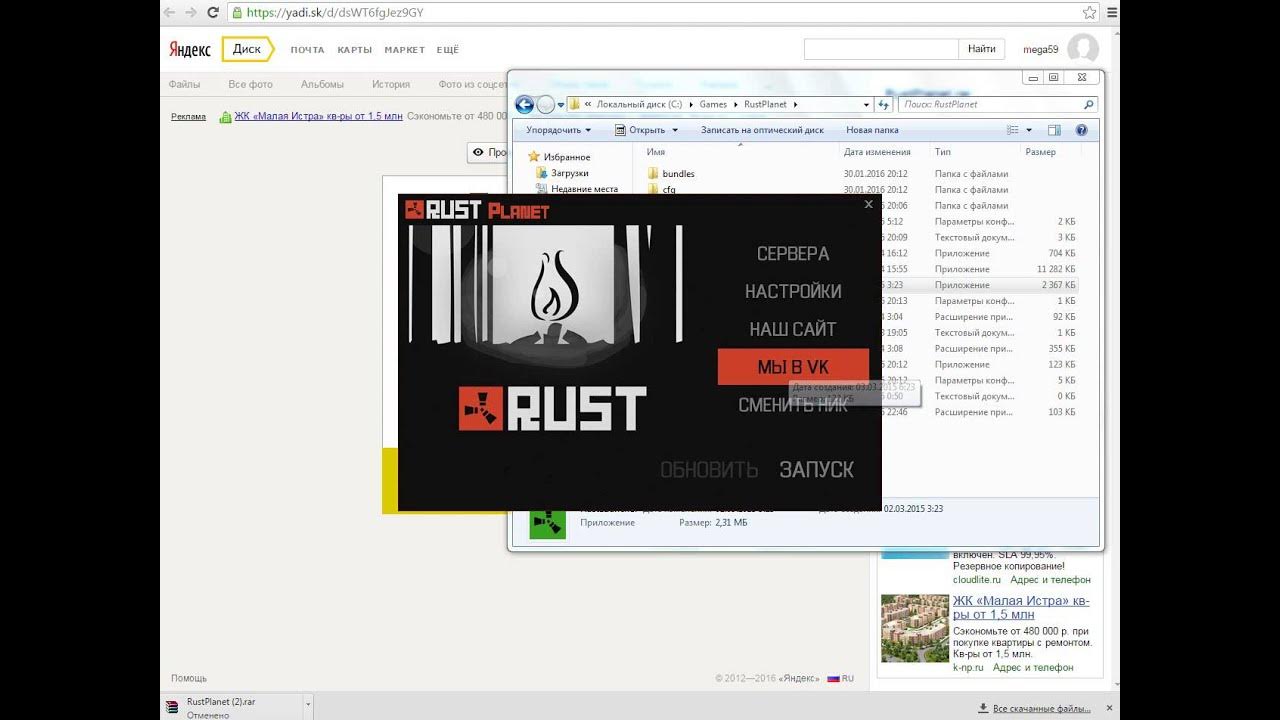Click the green Rust application icon in details pane
The height and width of the screenshot is (720, 1280).
(x=547, y=522)
